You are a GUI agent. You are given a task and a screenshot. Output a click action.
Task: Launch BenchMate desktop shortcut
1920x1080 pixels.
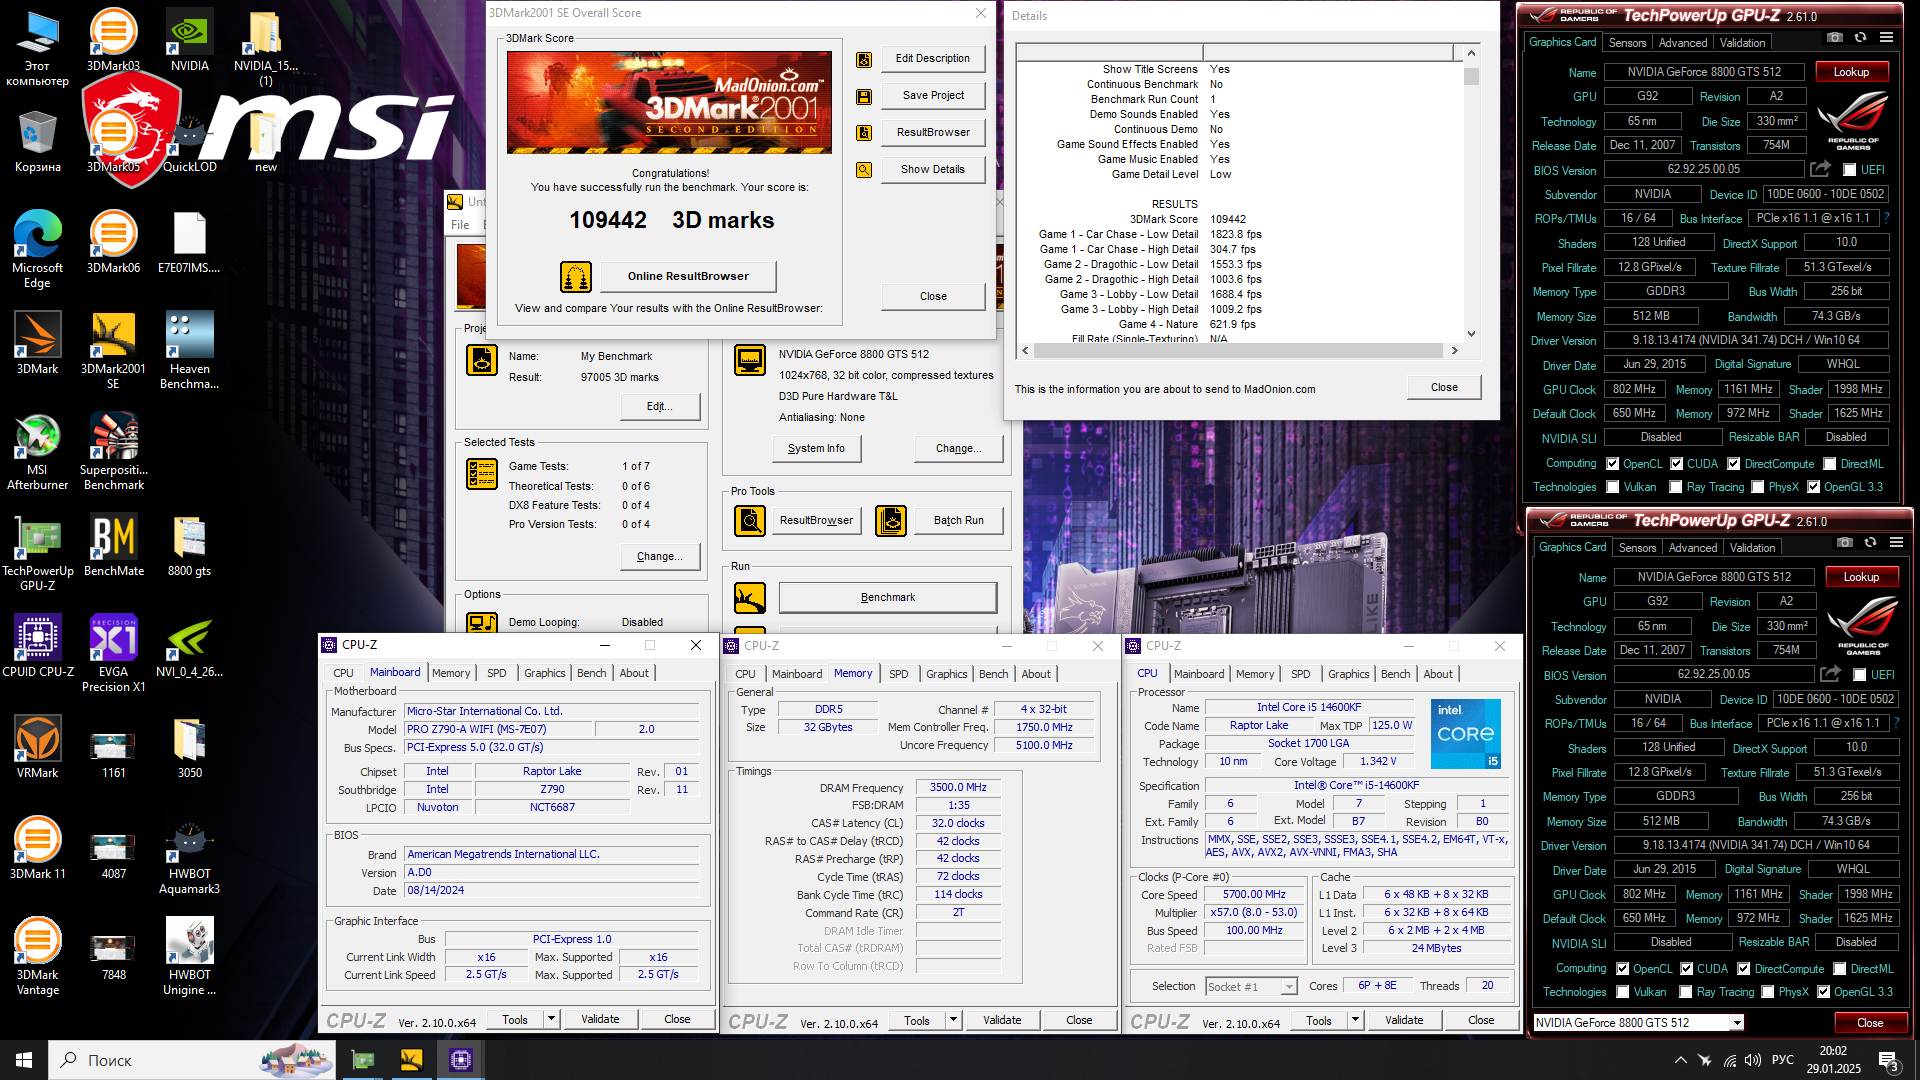click(113, 546)
